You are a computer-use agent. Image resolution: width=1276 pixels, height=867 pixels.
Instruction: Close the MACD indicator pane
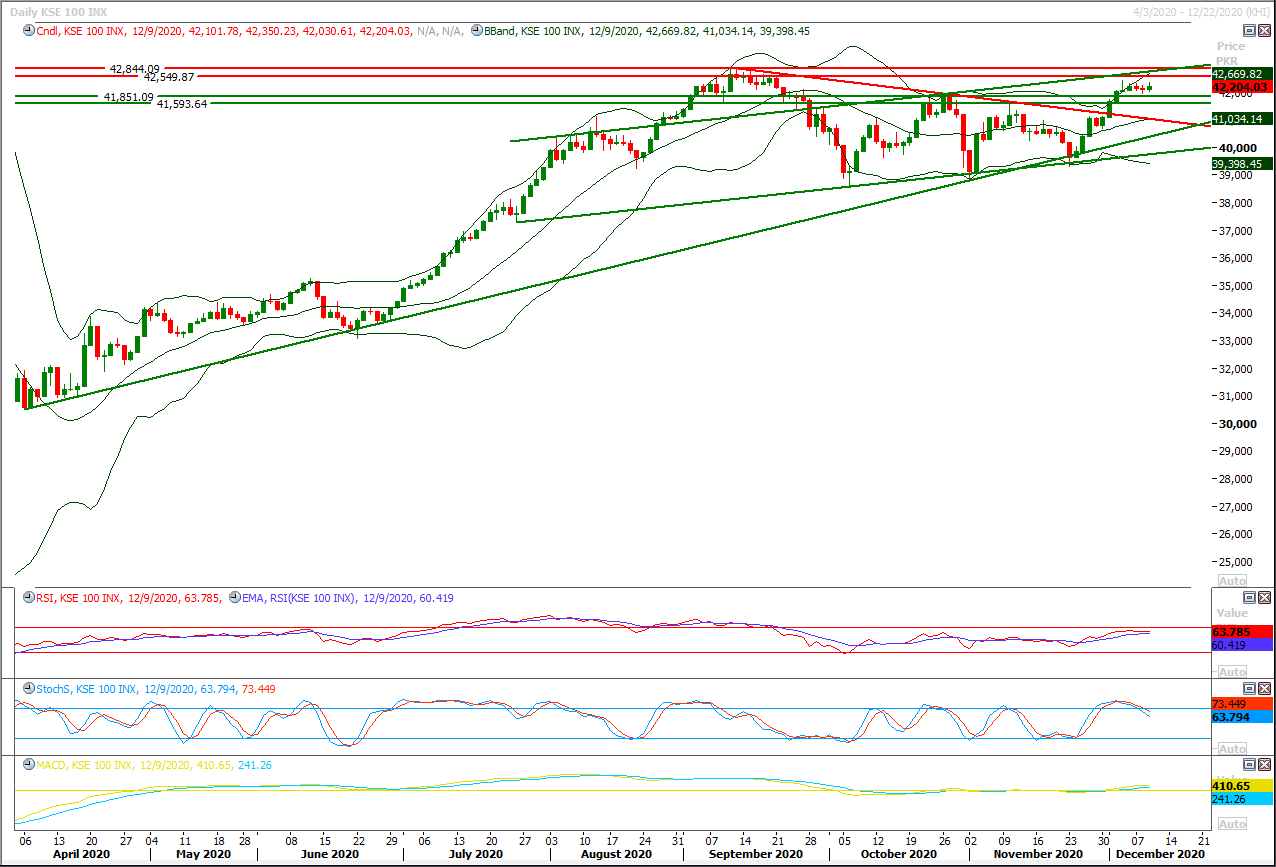1264,765
